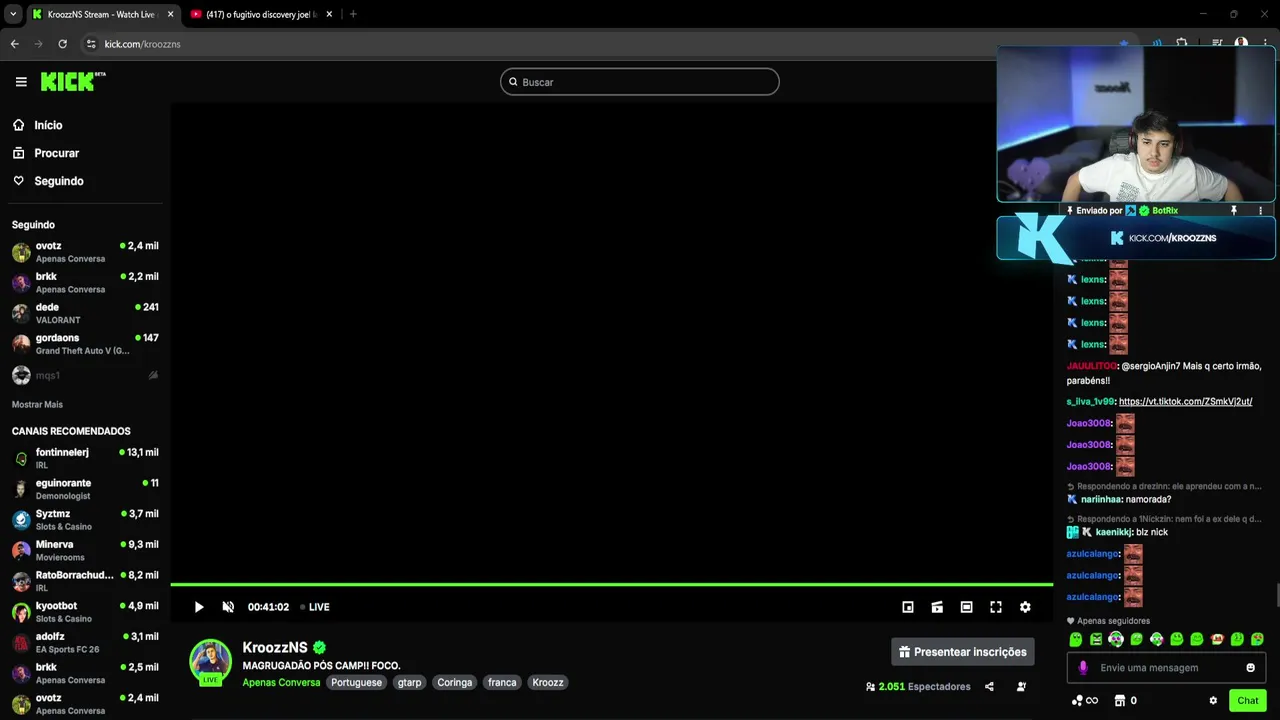Screen dimensions: 1280x720
Task: Open ovotz channel under Seguindo
Action: coord(85,252)
